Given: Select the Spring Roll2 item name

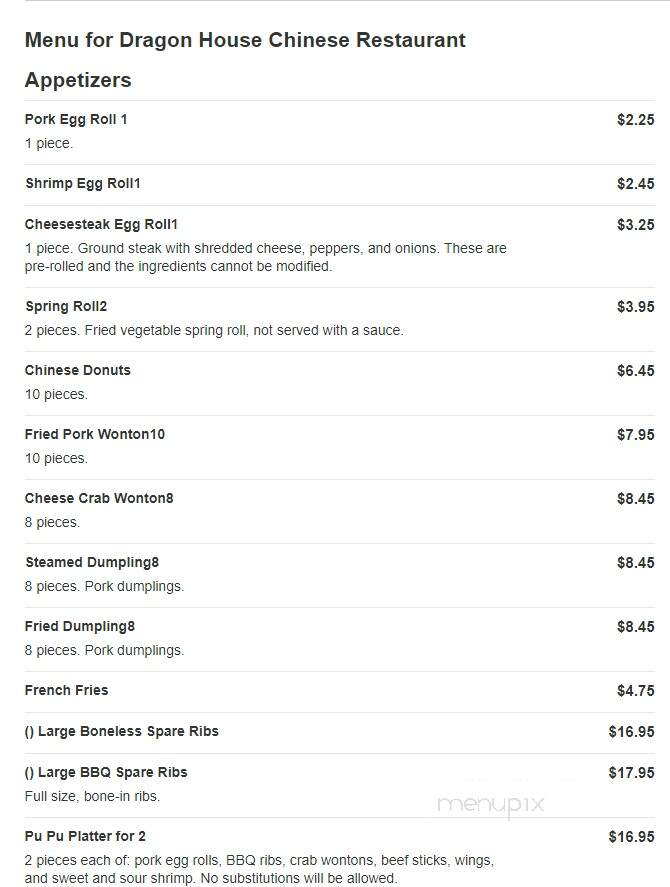Looking at the screenshot, I should [x=66, y=307].
